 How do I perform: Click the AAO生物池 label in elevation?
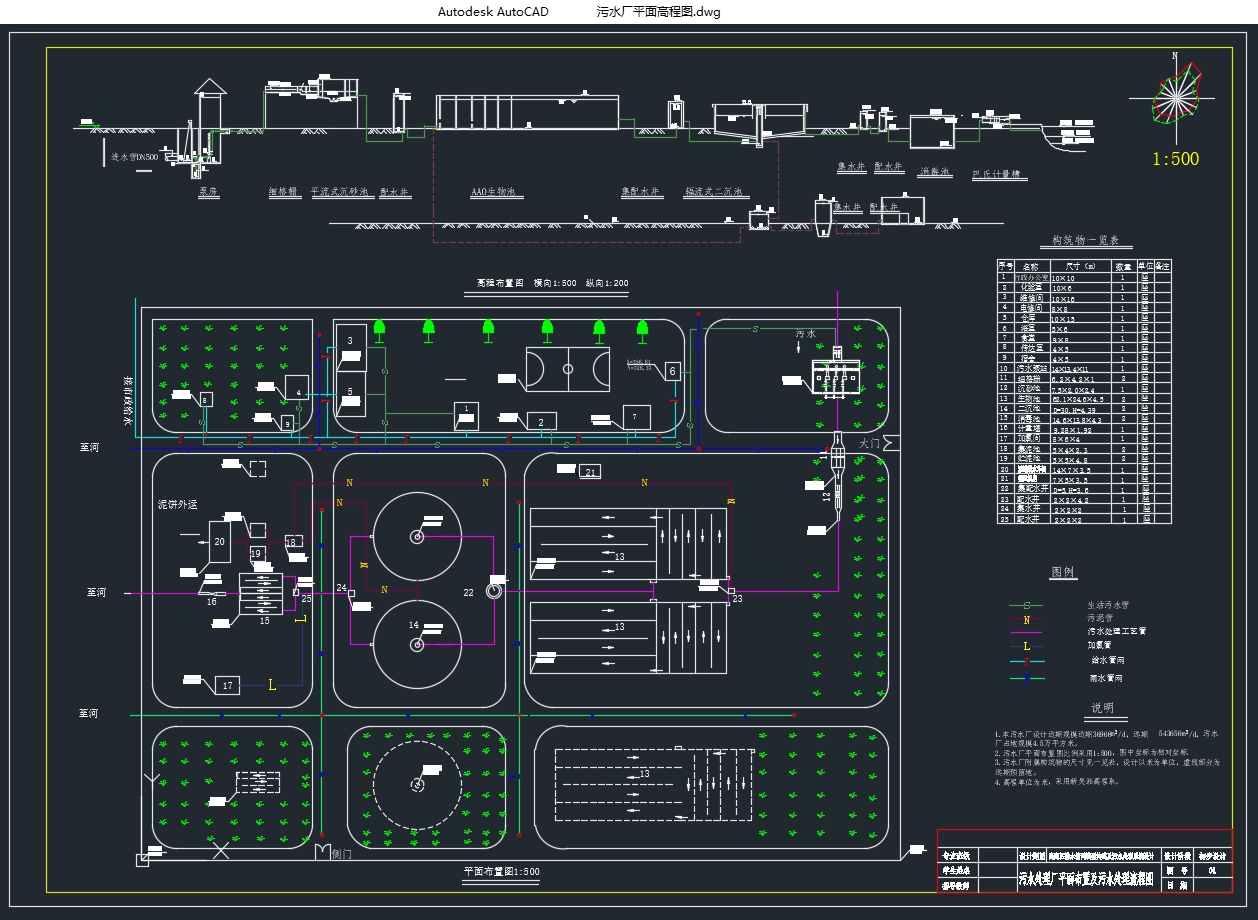pos(492,192)
